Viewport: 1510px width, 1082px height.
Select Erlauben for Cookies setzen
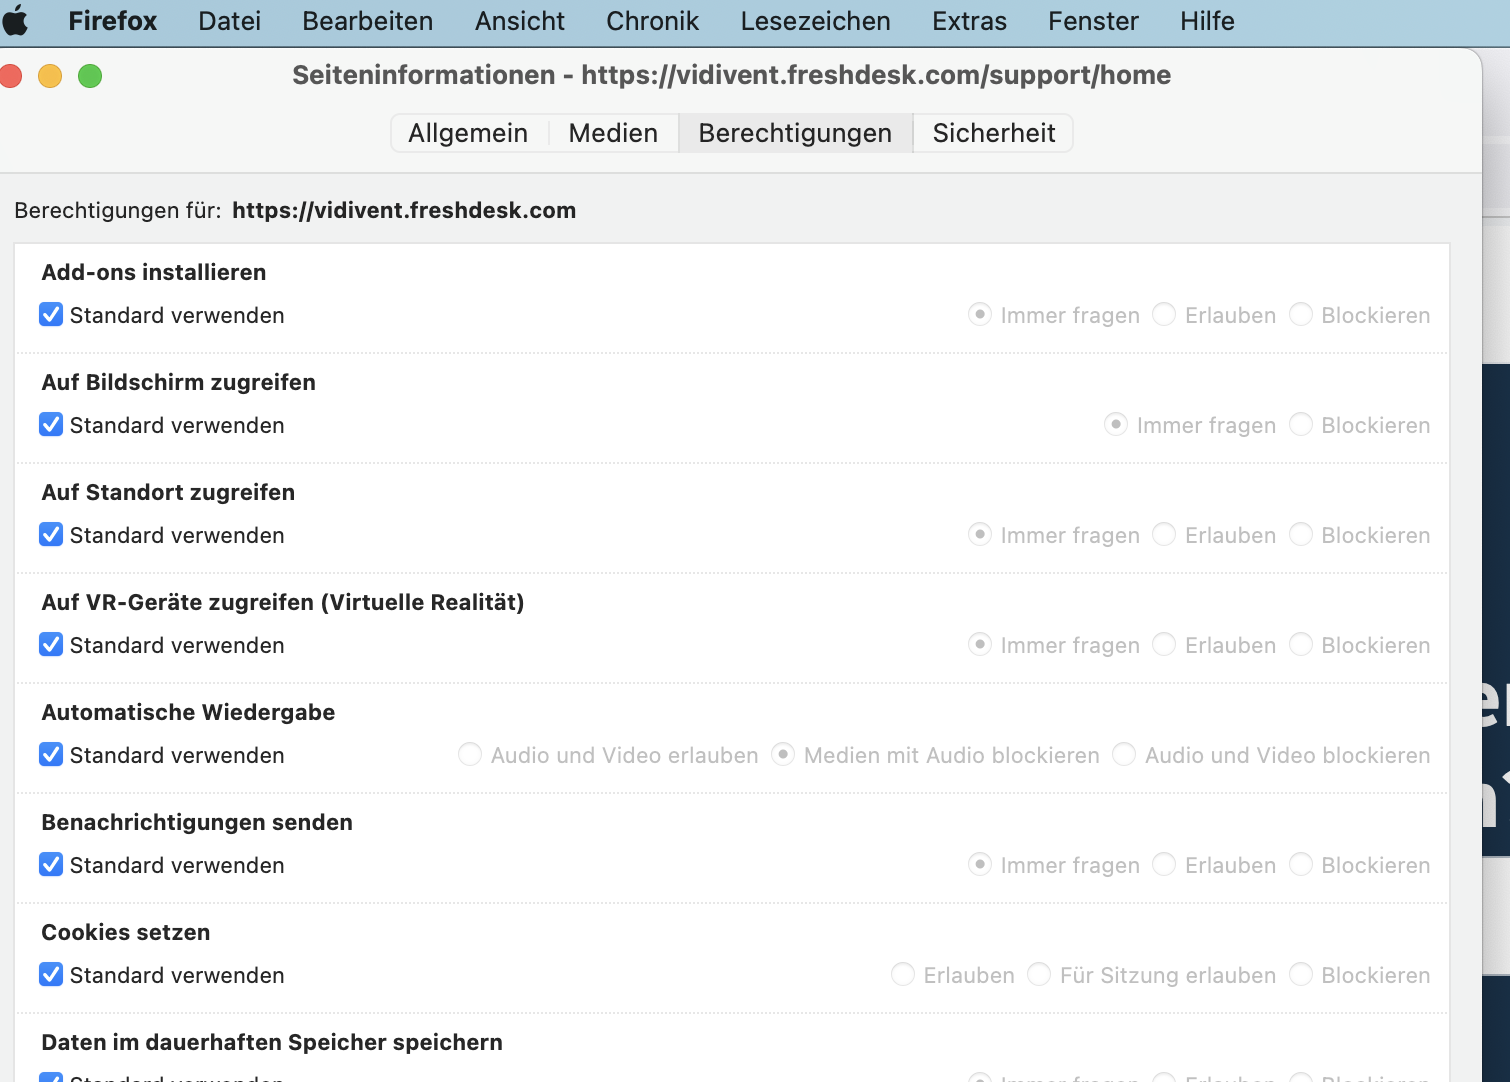point(903,975)
